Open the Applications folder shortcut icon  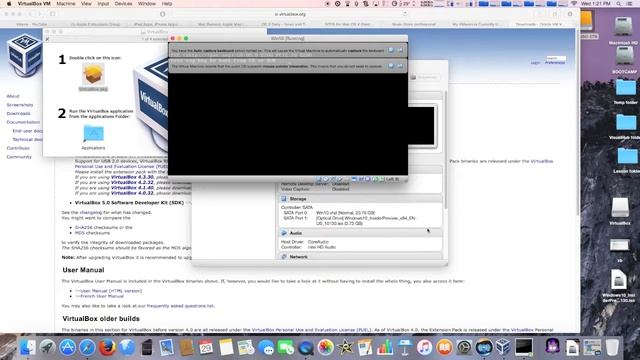tap(93, 134)
